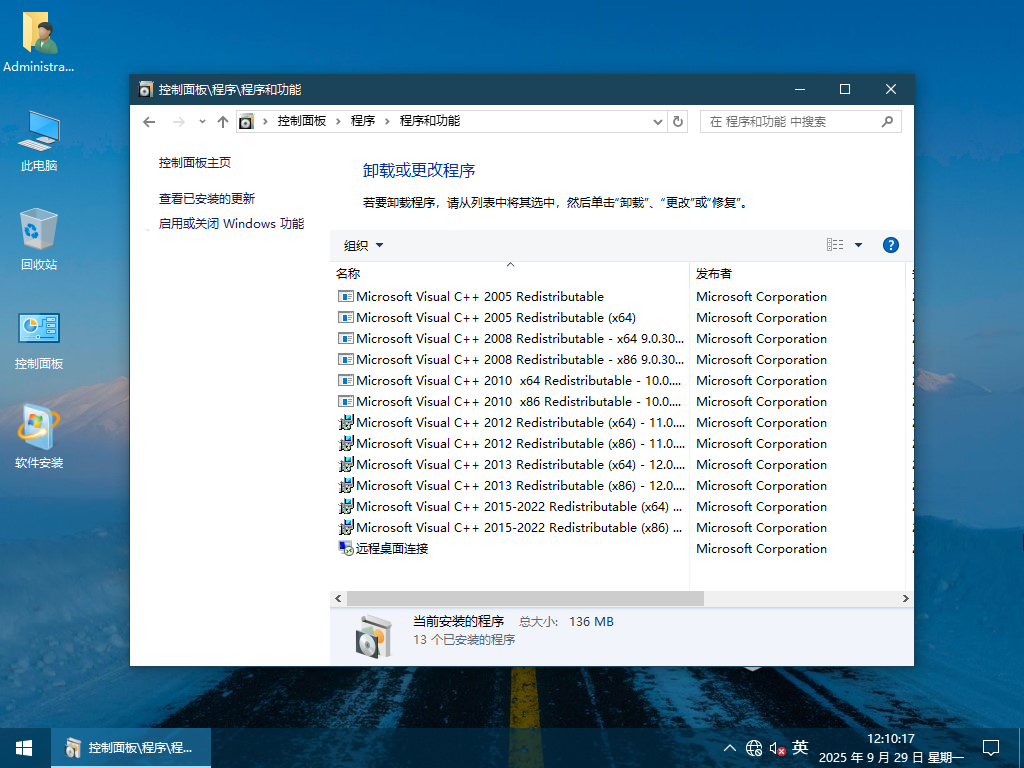
Task: Open Recycle Bin desktop icon
Action: click(39, 238)
